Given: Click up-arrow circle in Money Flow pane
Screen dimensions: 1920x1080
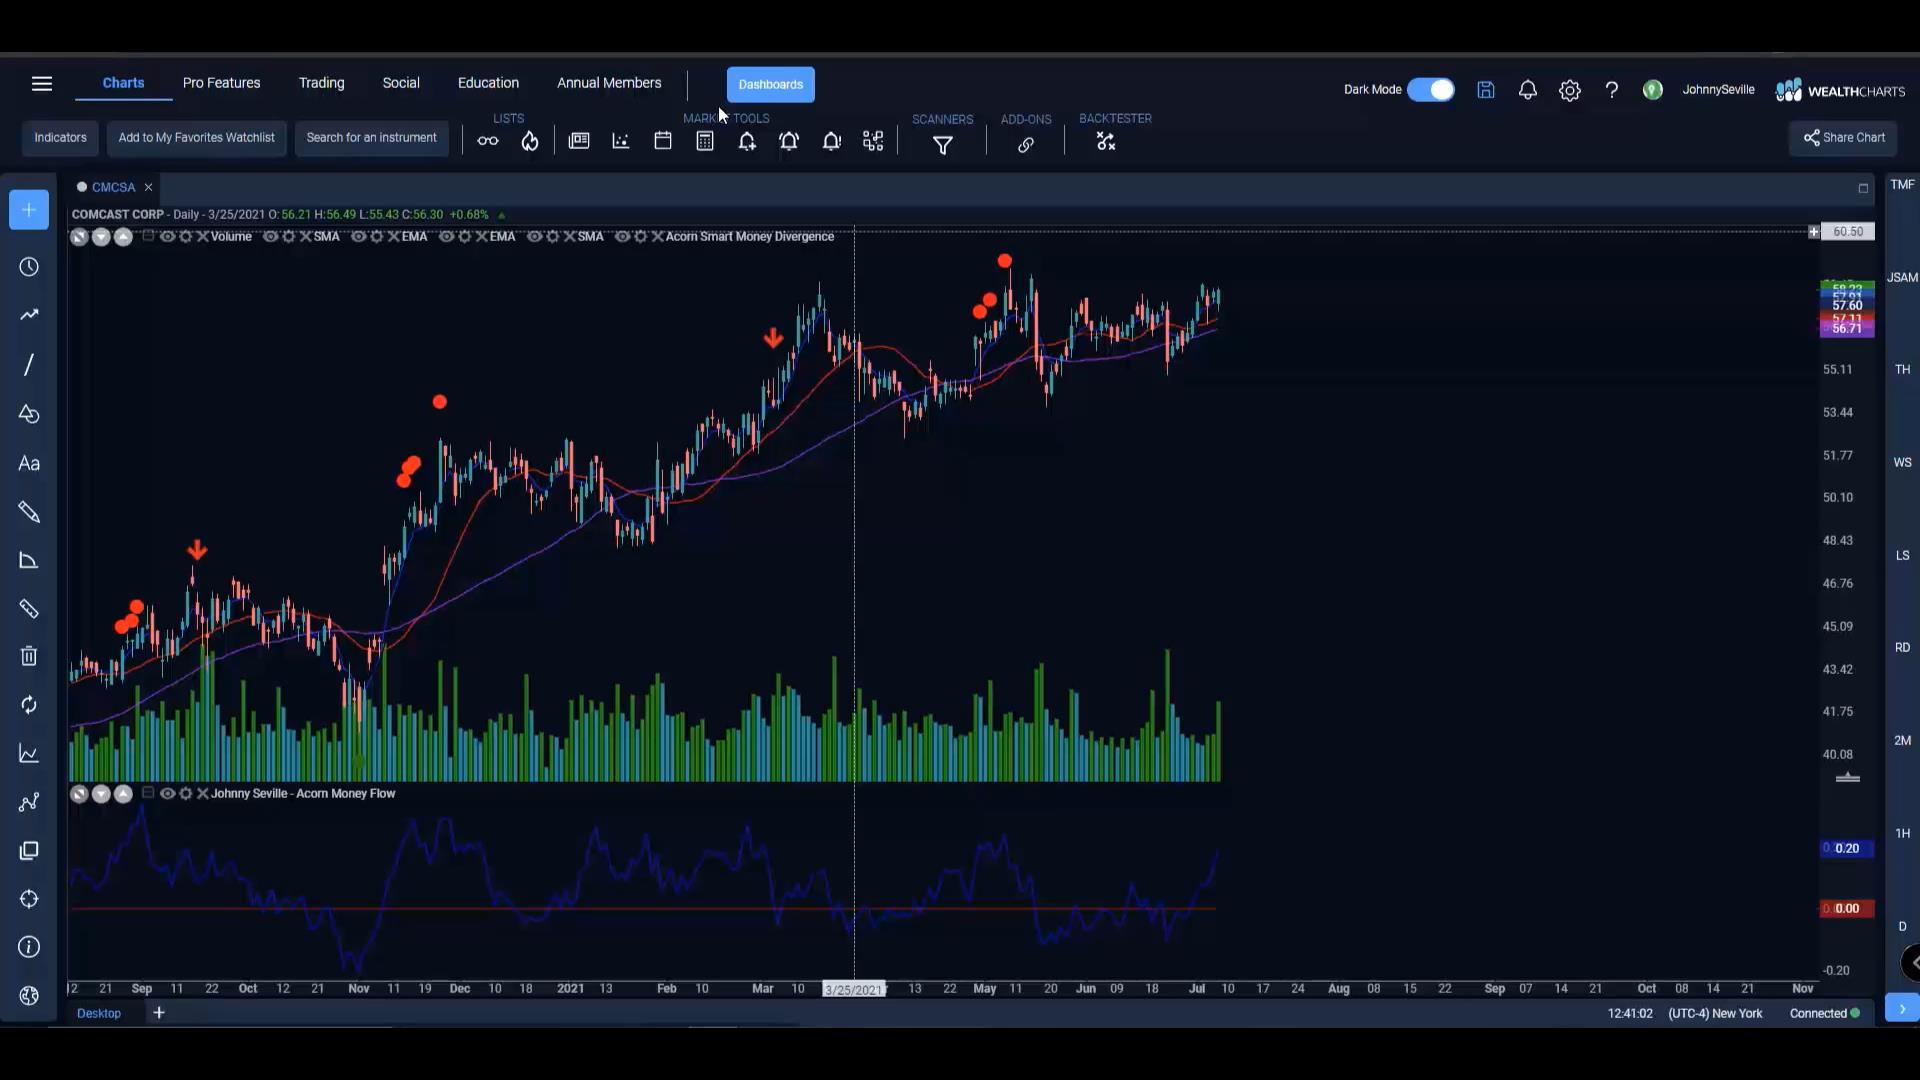Looking at the screenshot, I should pyautogui.click(x=123, y=794).
